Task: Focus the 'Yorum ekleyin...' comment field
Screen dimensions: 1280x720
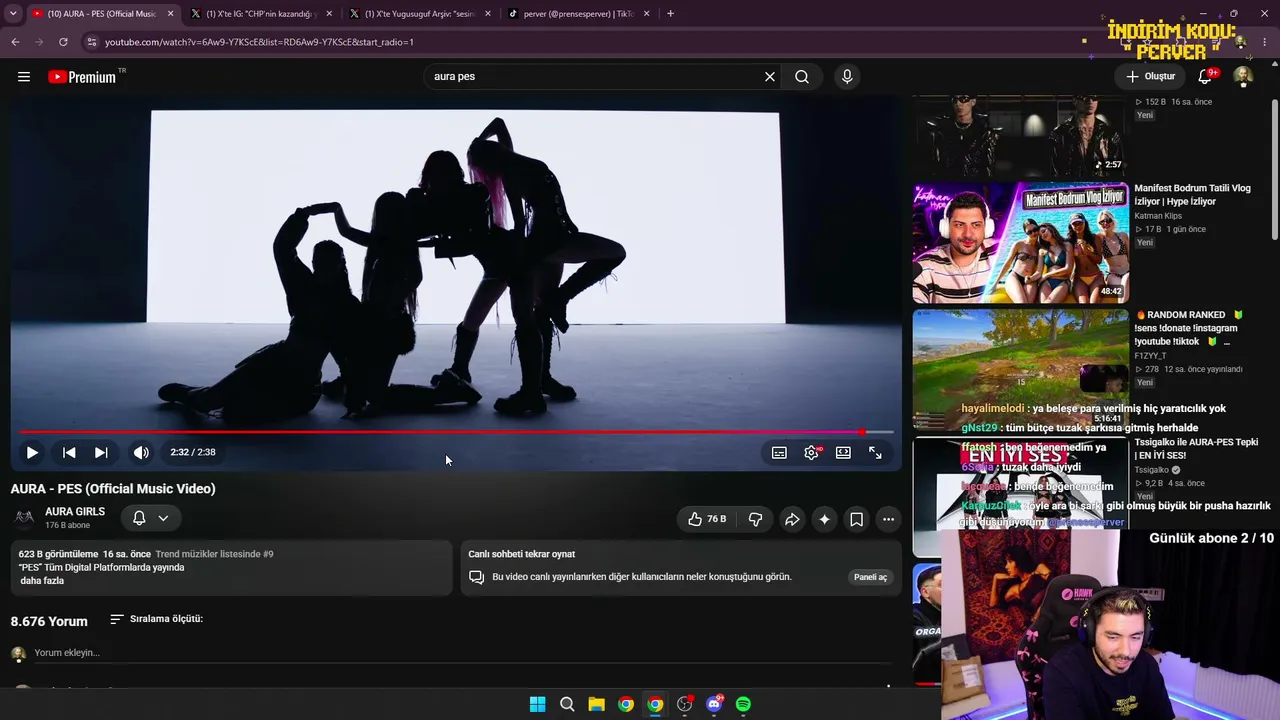Action: (x=462, y=653)
